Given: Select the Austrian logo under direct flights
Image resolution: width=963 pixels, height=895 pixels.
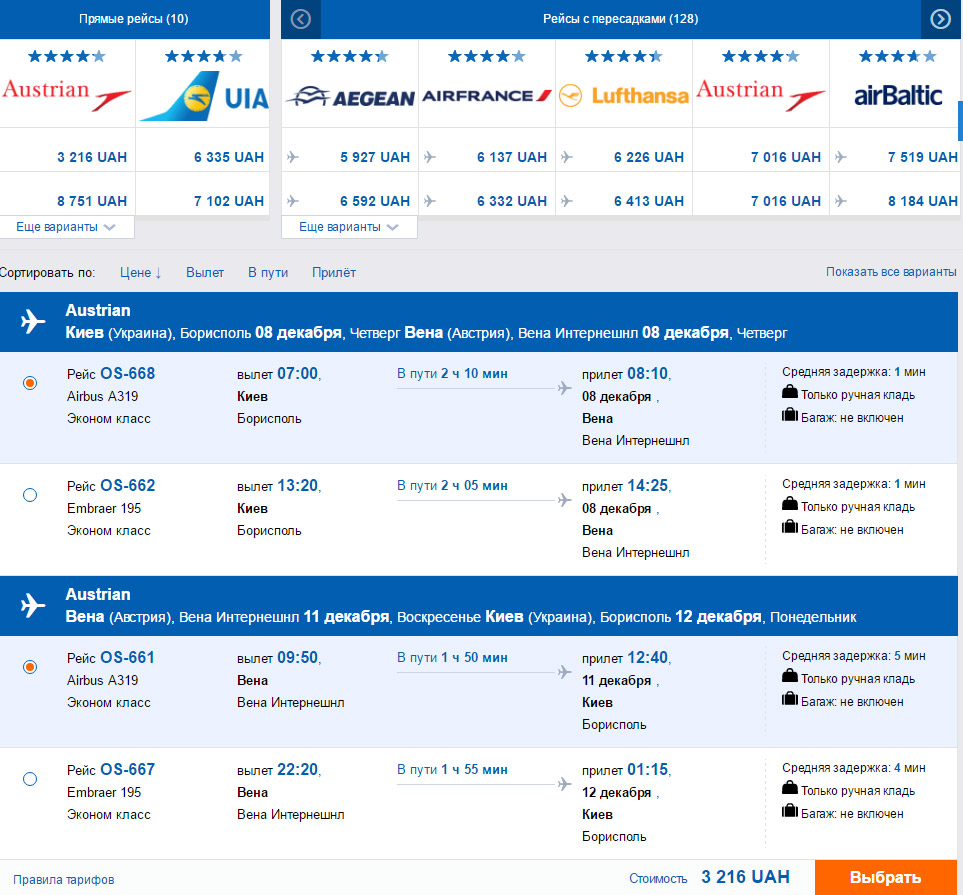Looking at the screenshot, I should (67, 95).
